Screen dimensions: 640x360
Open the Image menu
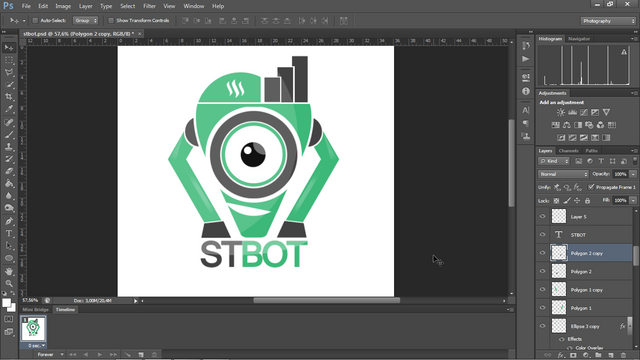pos(63,6)
